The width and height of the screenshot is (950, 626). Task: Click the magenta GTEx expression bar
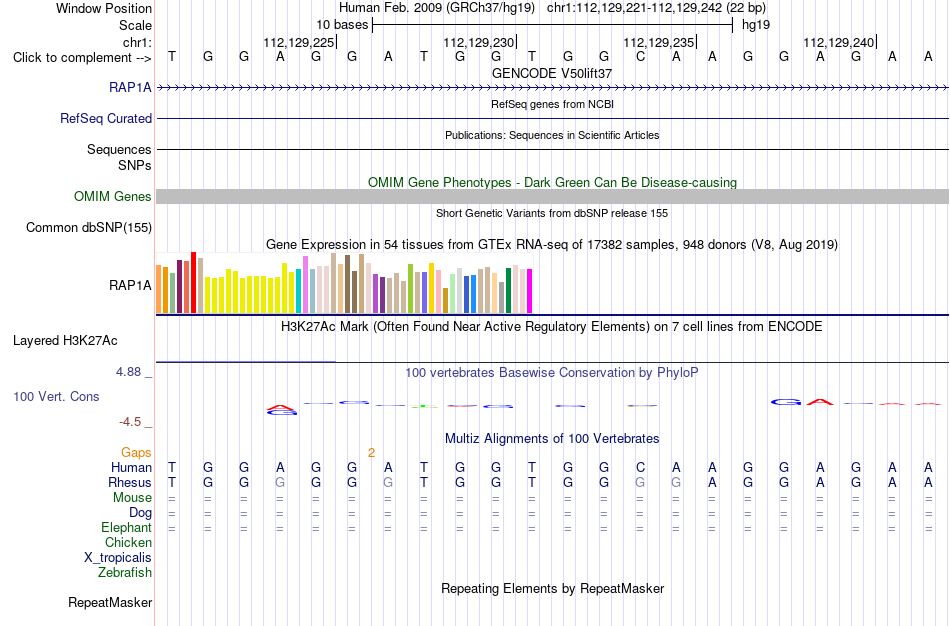[x=529, y=291]
